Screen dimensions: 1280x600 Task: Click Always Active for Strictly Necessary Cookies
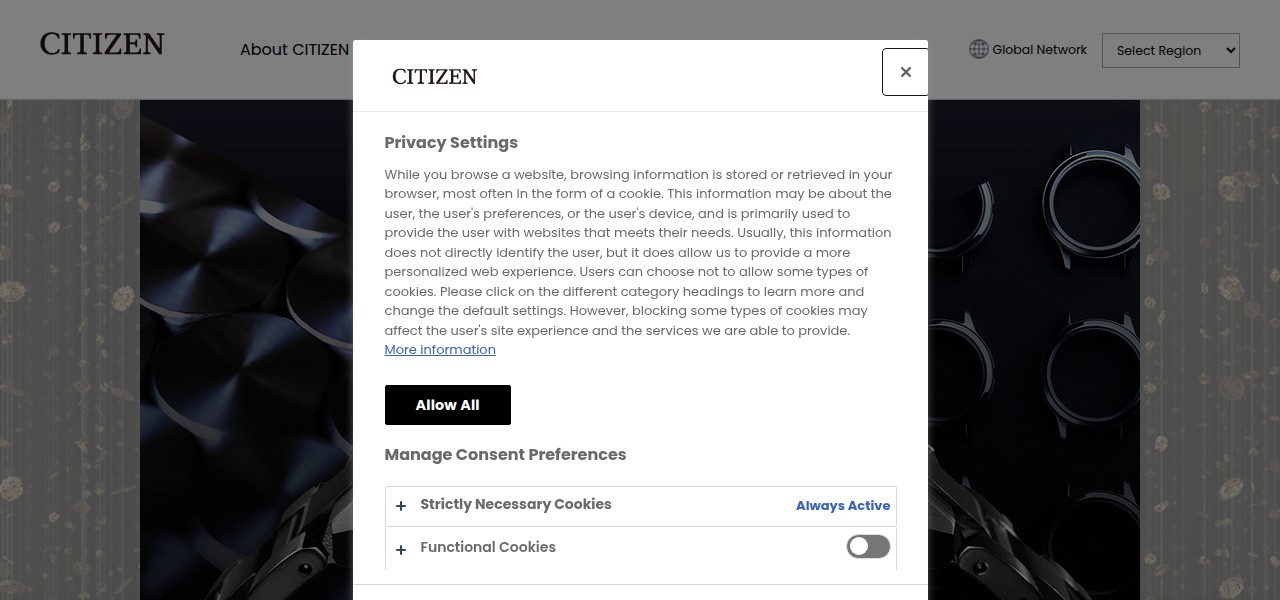point(843,506)
